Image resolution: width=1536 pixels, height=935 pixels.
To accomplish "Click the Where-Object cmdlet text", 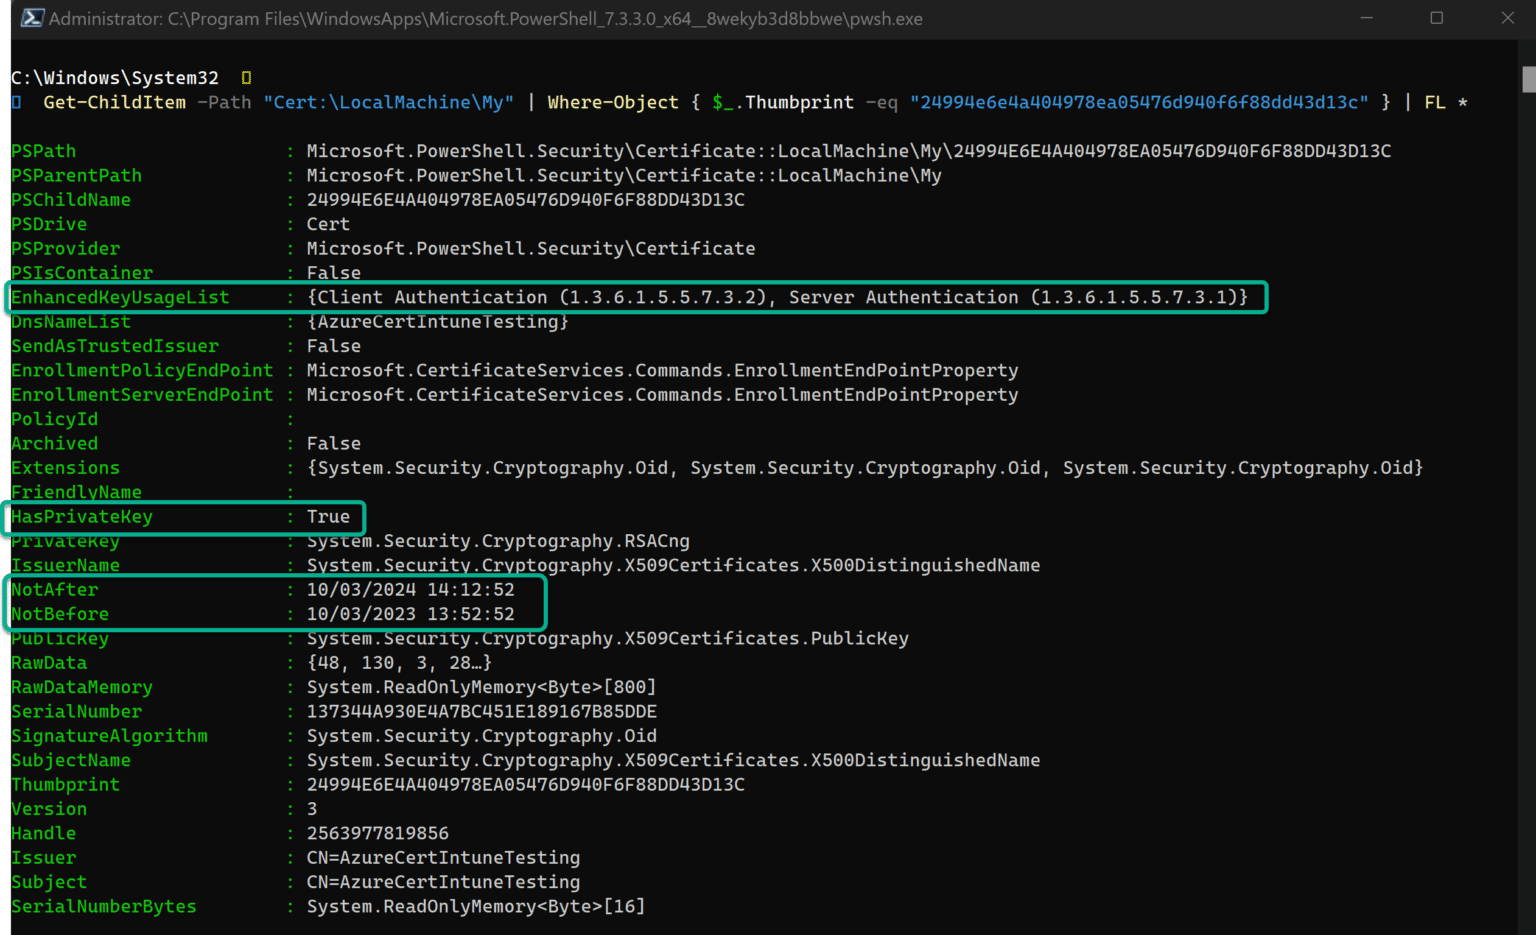I will point(612,102).
